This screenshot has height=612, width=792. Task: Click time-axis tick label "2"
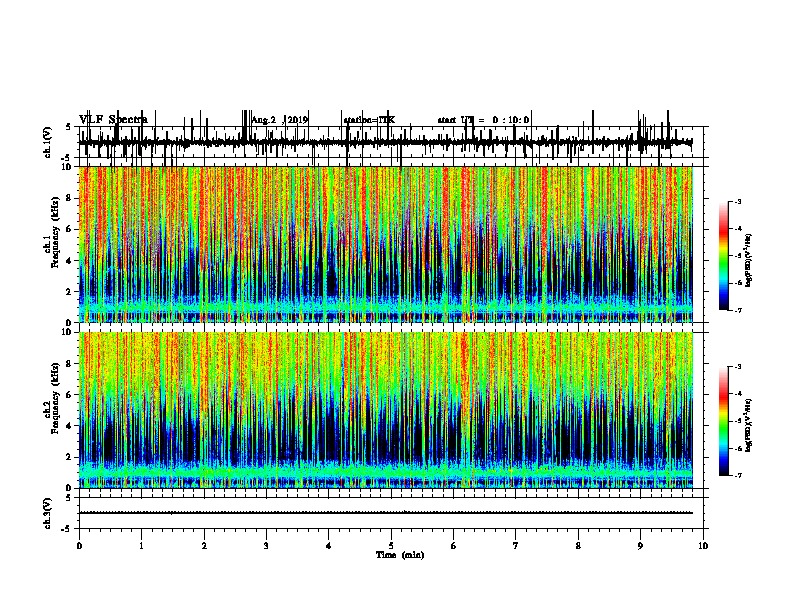tap(204, 546)
